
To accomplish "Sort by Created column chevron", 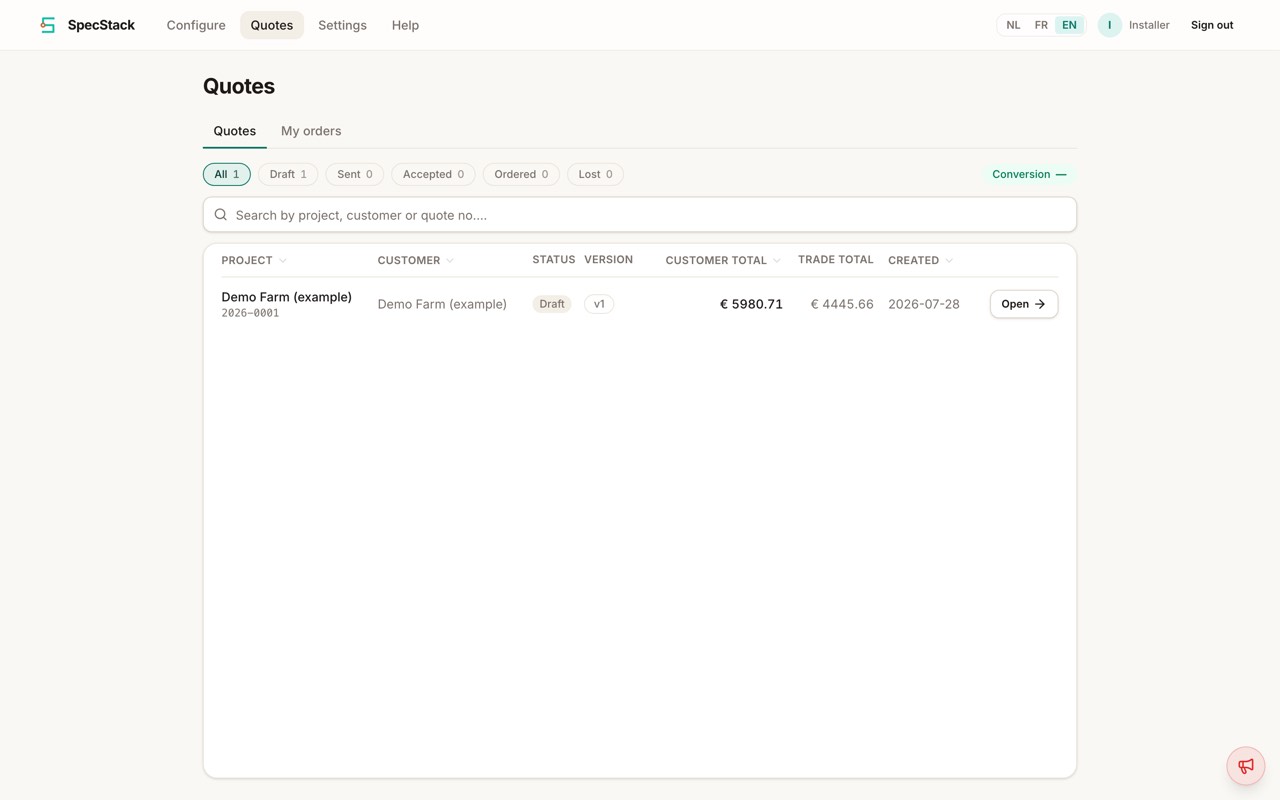I will (x=949, y=261).
